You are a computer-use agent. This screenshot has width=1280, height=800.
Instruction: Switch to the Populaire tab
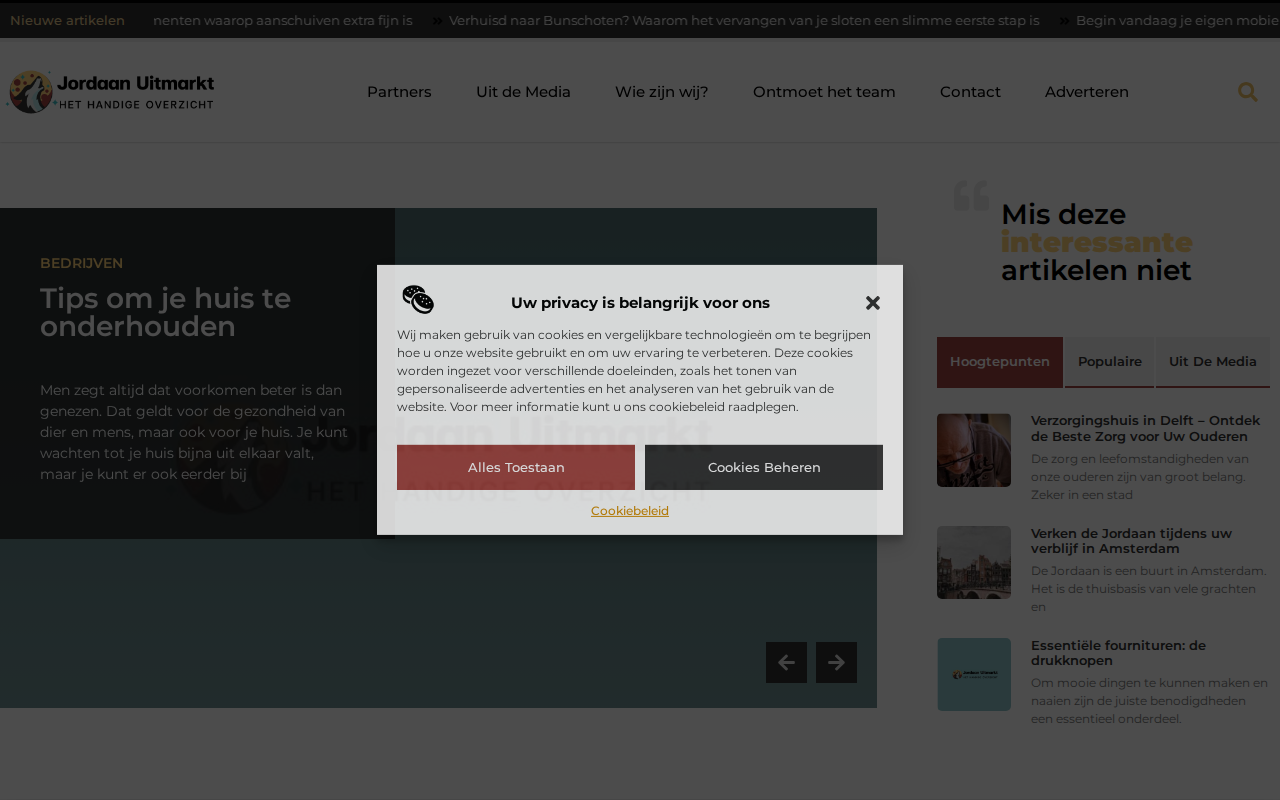coord(1110,362)
